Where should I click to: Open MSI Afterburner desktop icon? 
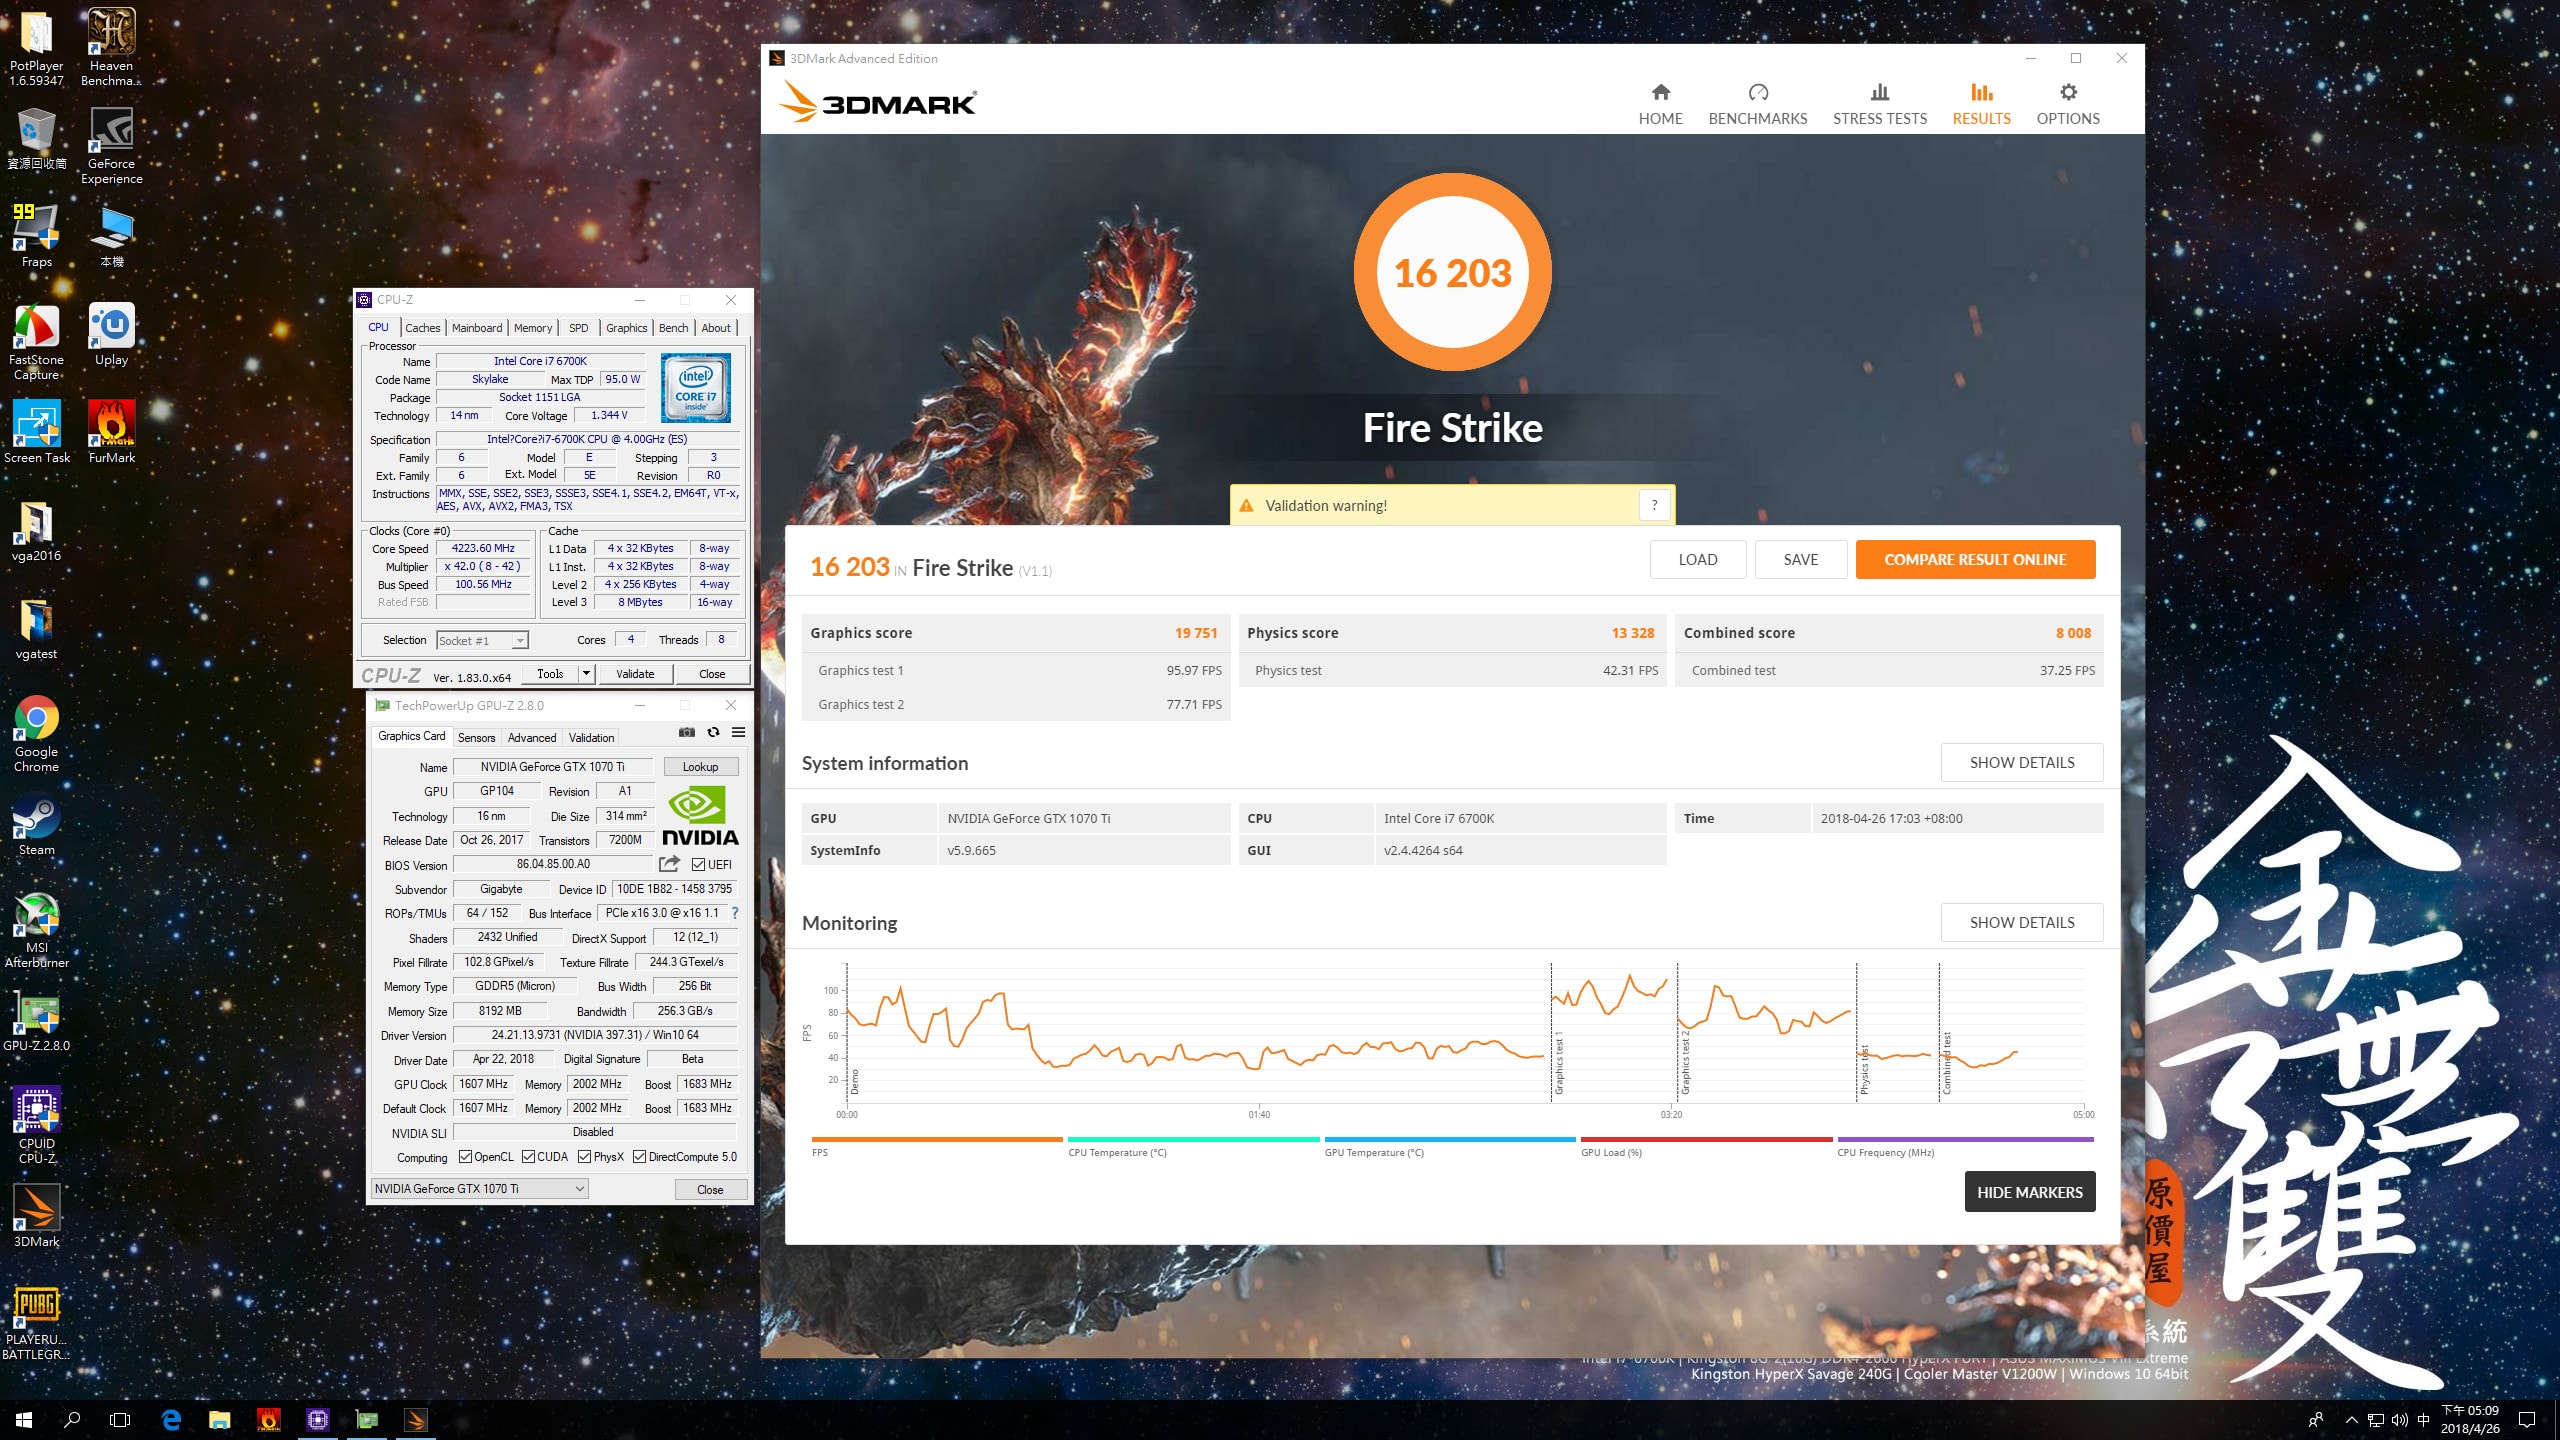[37, 930]
